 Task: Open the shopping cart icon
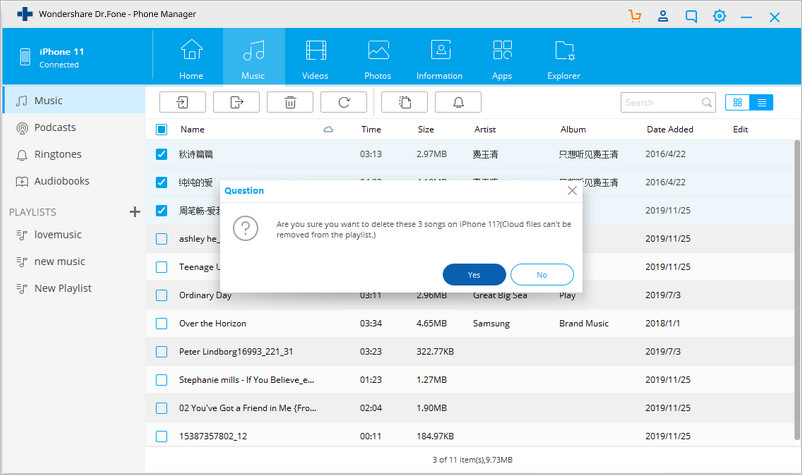[x=635, y=16]
